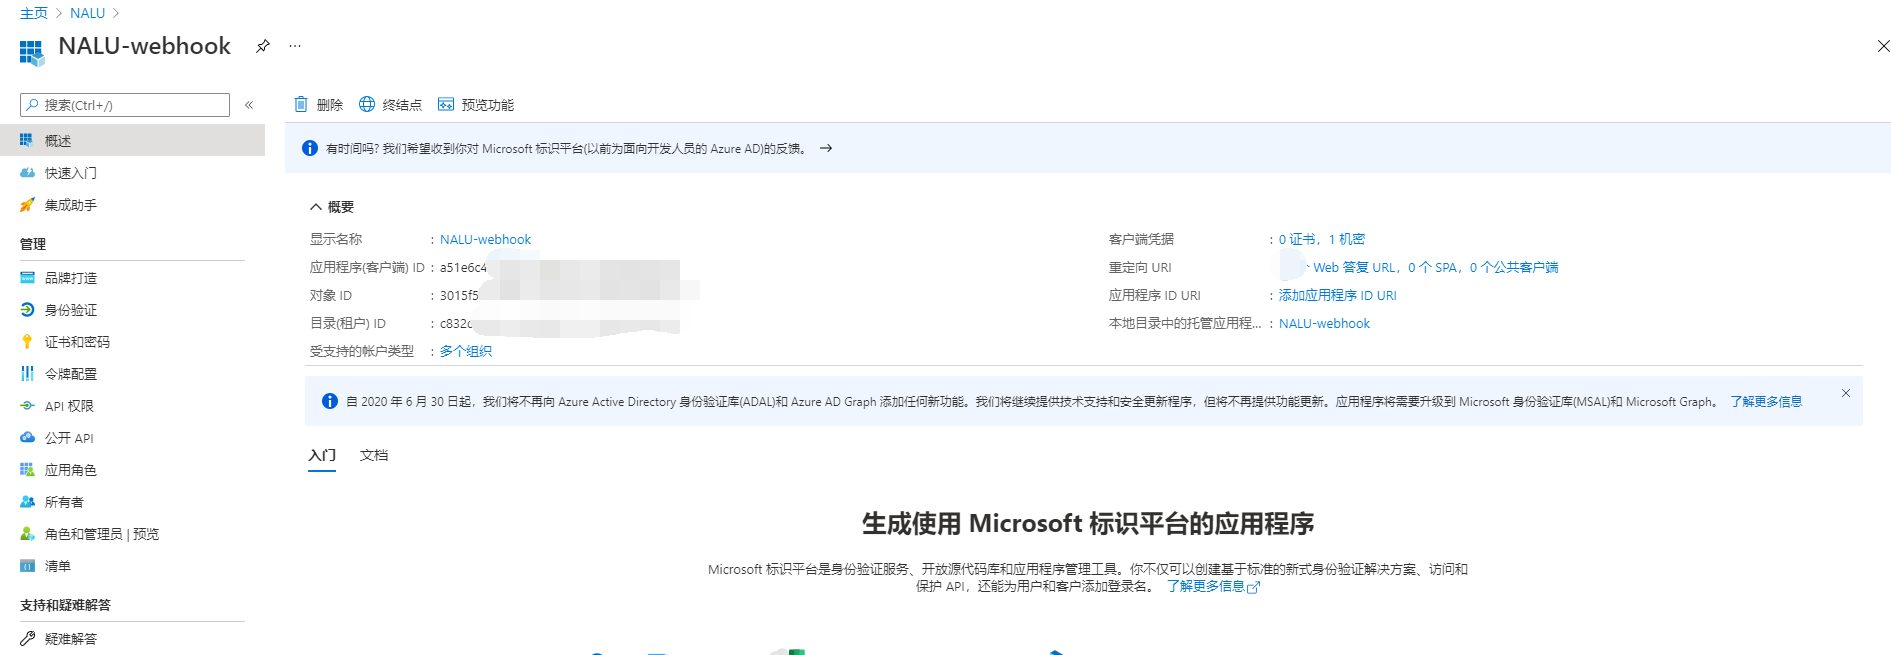Click the 集成助手 rocket icon
Viewport: 1891px width, 655px height.
point(27,204)
